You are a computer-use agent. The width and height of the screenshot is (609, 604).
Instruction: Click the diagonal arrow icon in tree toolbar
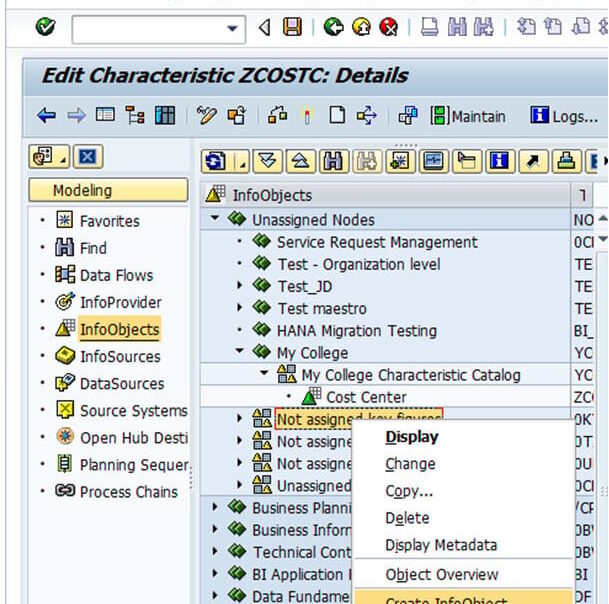[533, 161]
